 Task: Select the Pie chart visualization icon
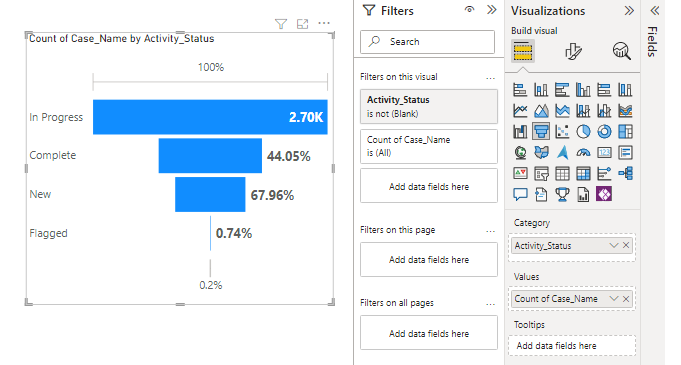click(x=583, y=132)
